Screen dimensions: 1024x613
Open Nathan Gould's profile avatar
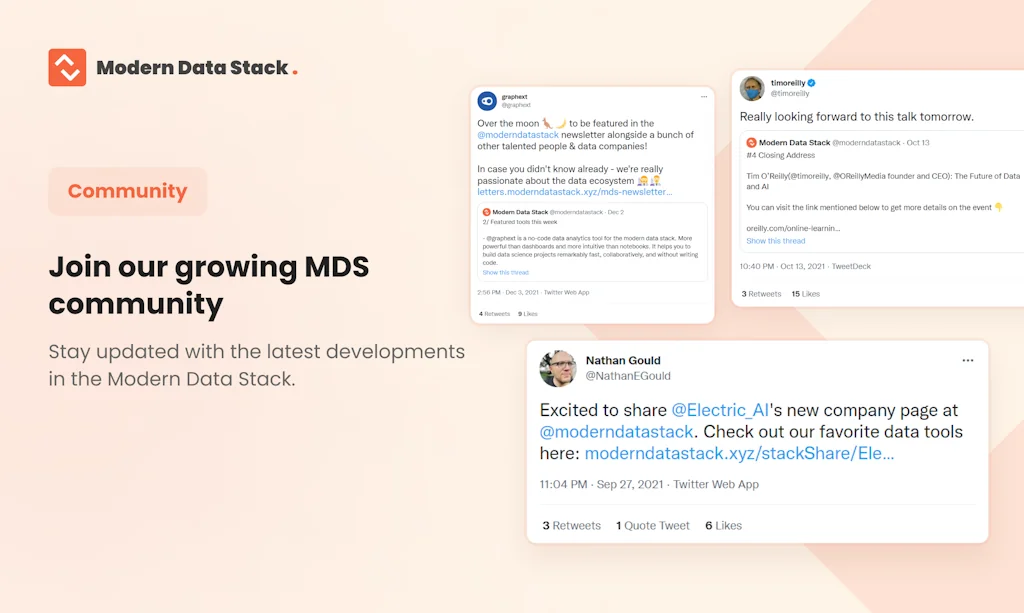click(557, 368)
